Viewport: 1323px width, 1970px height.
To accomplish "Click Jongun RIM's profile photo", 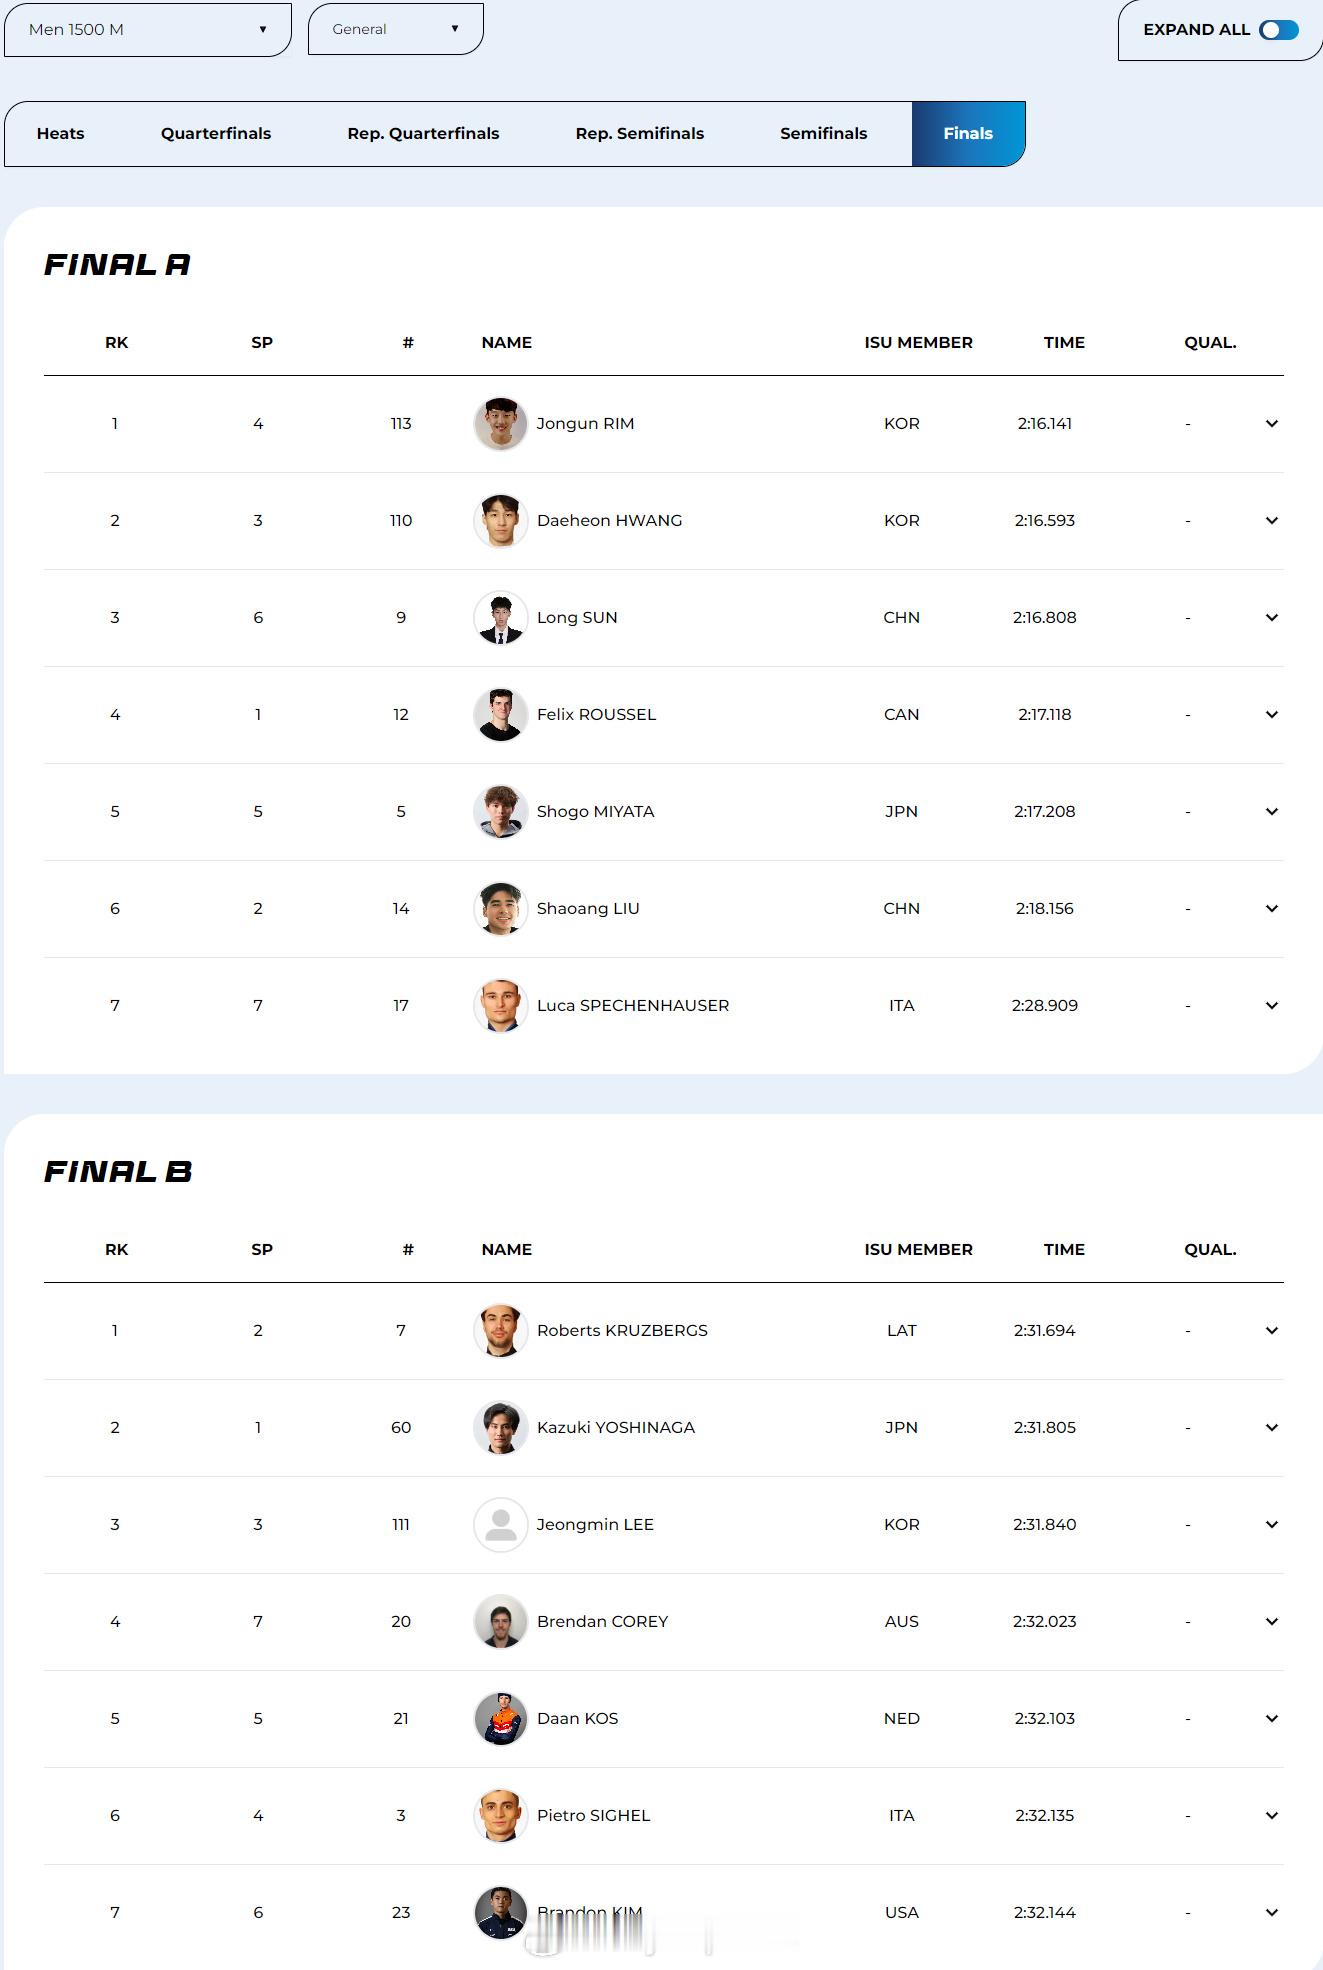I will (x=500, y=424).
